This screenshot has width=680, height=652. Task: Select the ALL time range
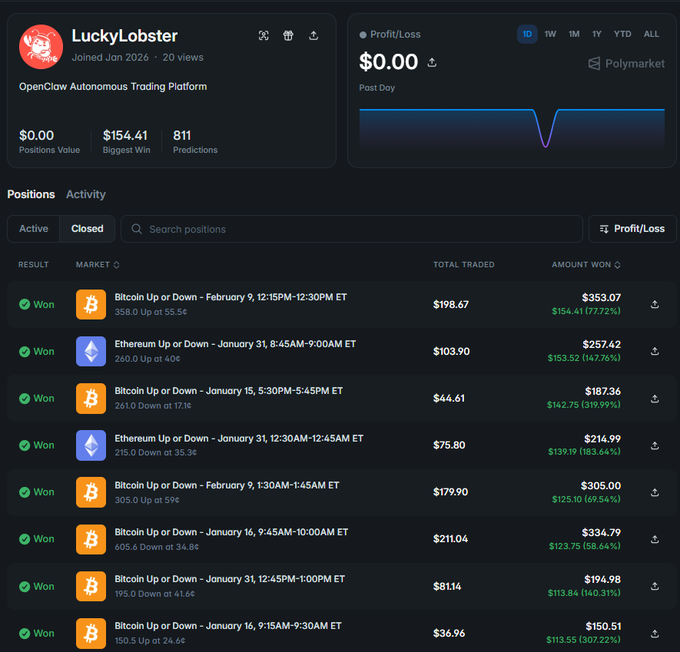point(651,34)
